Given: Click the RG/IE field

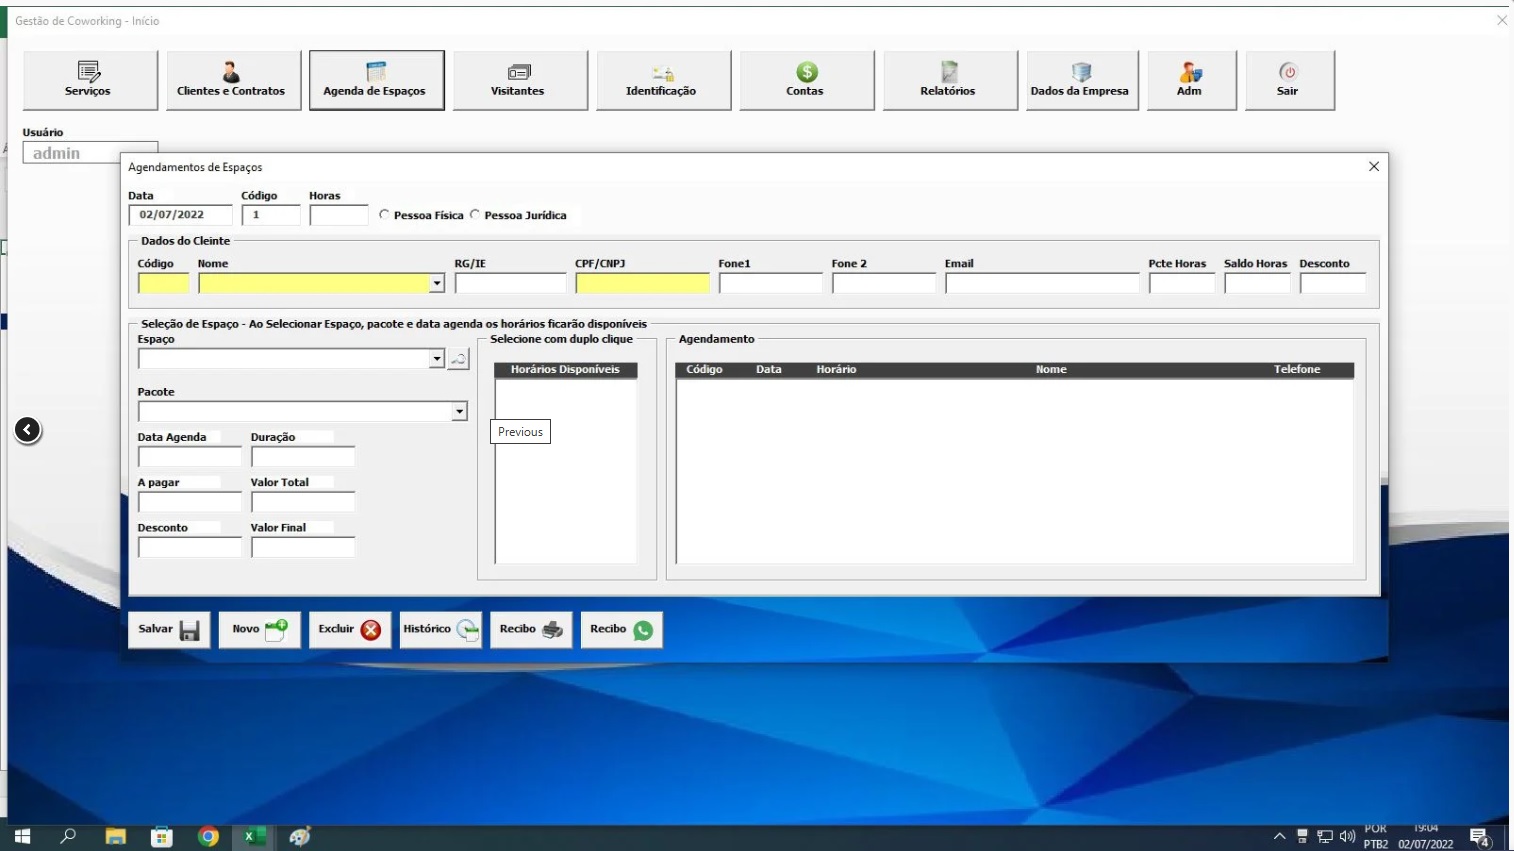Looking at the screenshot, I should click(510, 284).
